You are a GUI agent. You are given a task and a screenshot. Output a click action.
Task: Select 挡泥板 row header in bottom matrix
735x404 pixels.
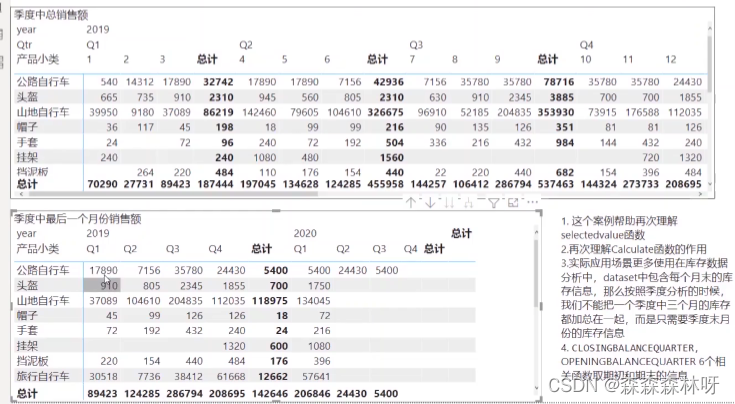32,361
